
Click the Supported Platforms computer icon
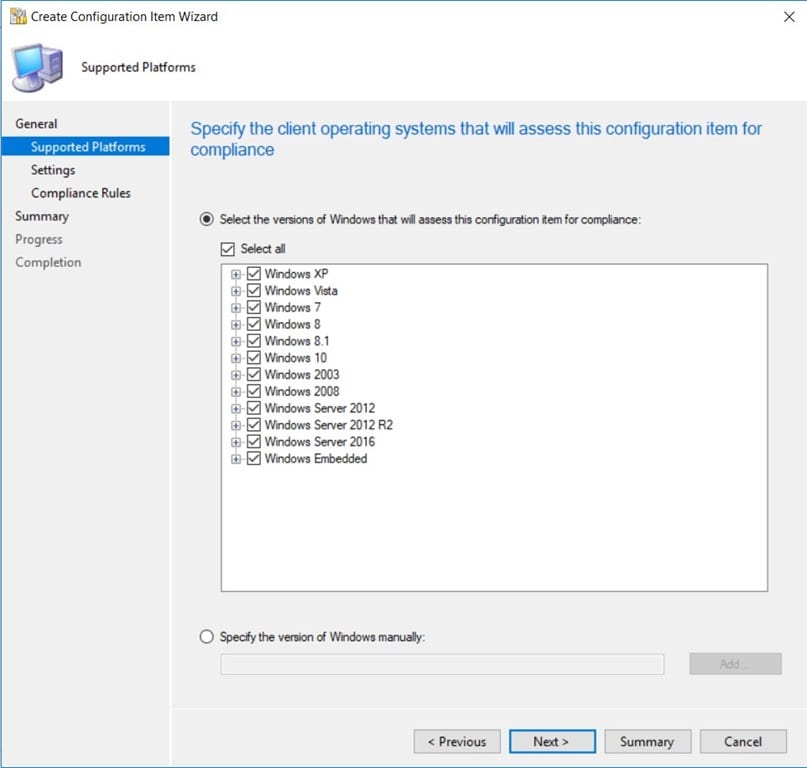click(x=38, y=67)
